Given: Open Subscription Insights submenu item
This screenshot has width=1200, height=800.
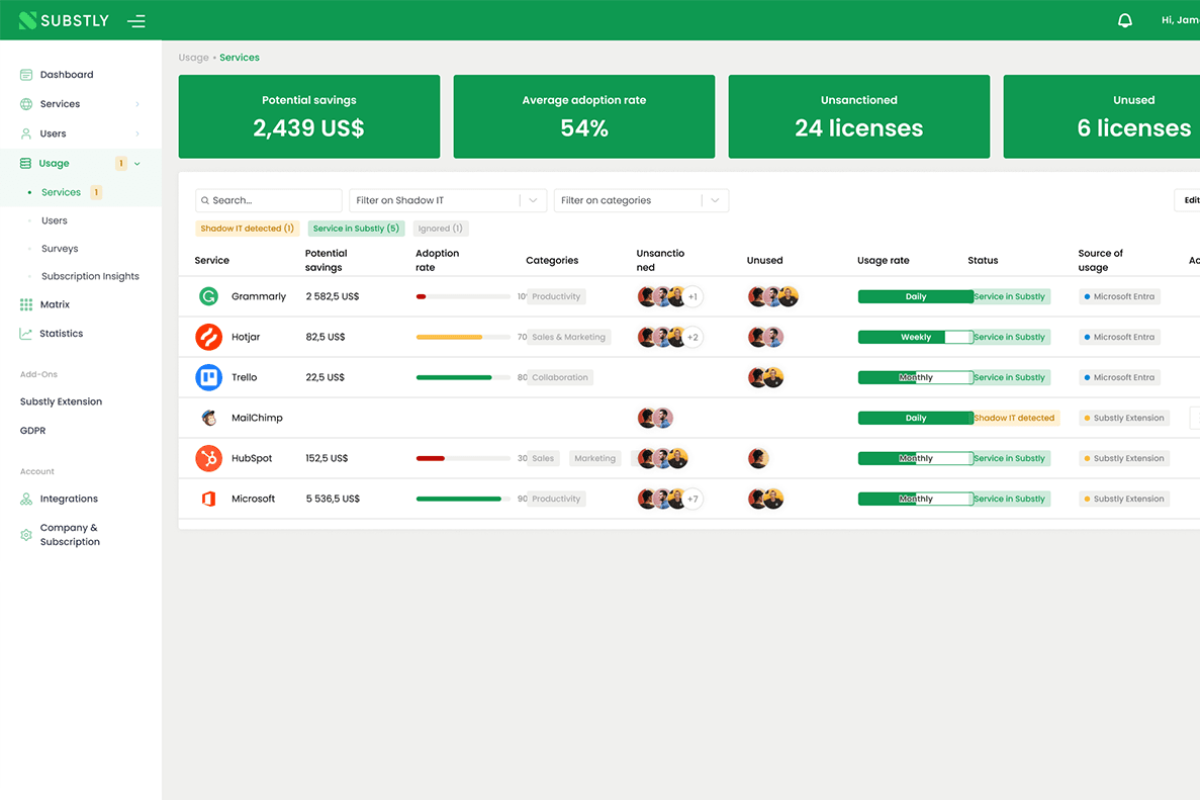Looking at the screenshot, I should (90, 277).
